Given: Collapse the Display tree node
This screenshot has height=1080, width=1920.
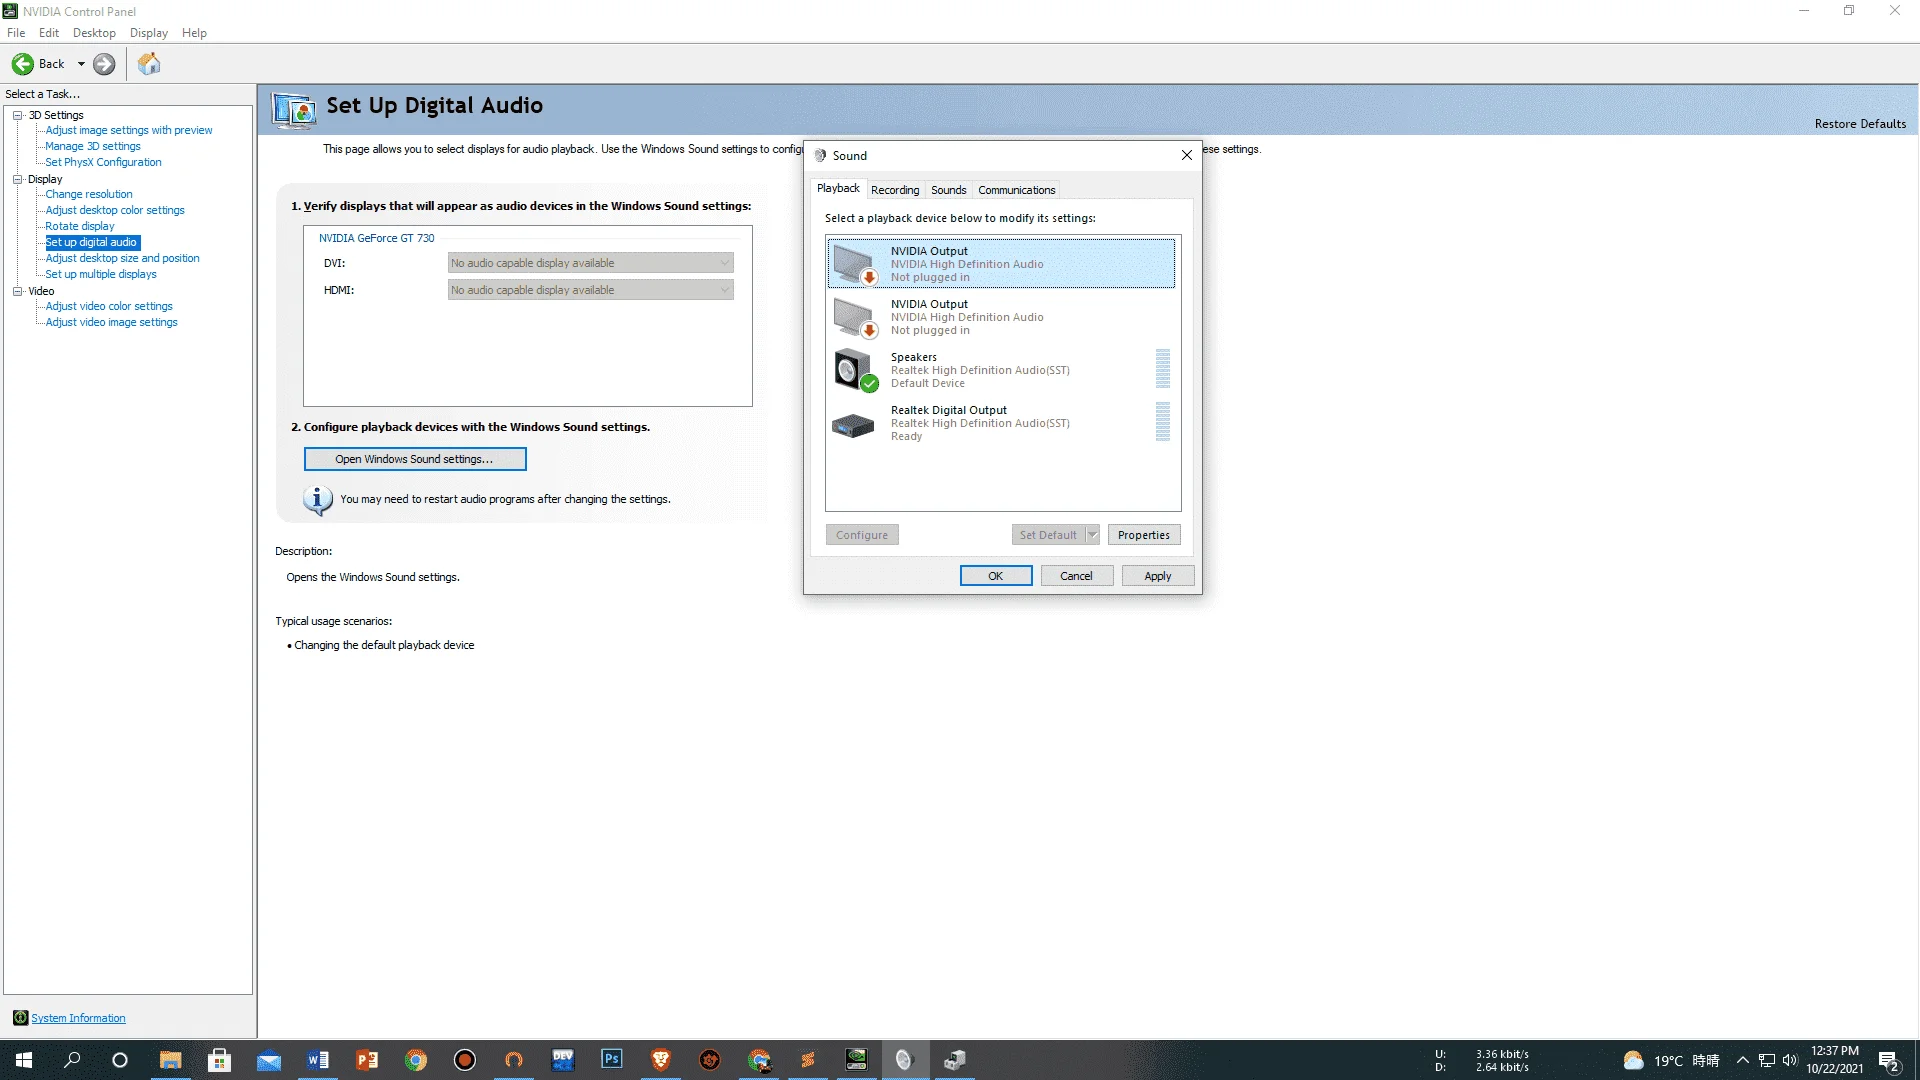Looking at the screenshot, I should [17, 179].
